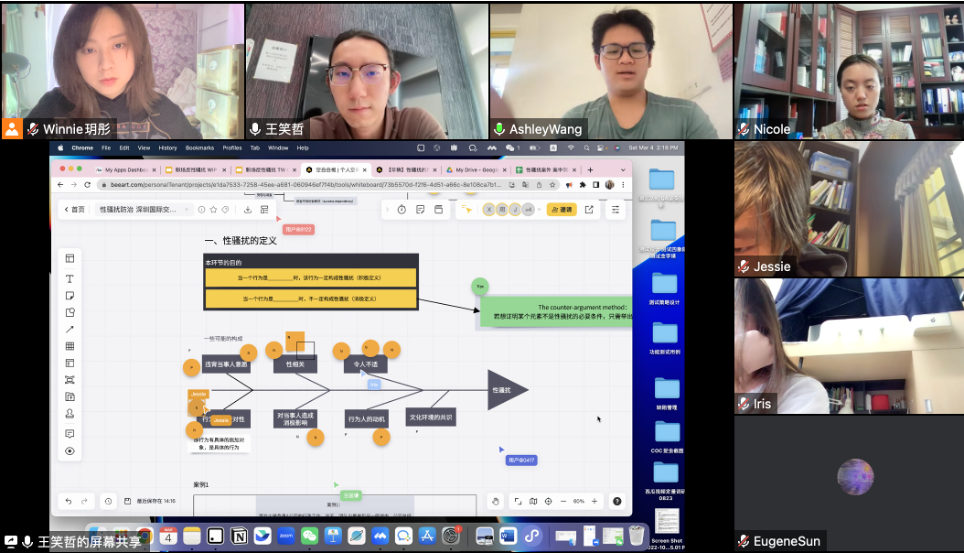
Task: Click locate-center target icon
Action: click(x=548, y=501)
